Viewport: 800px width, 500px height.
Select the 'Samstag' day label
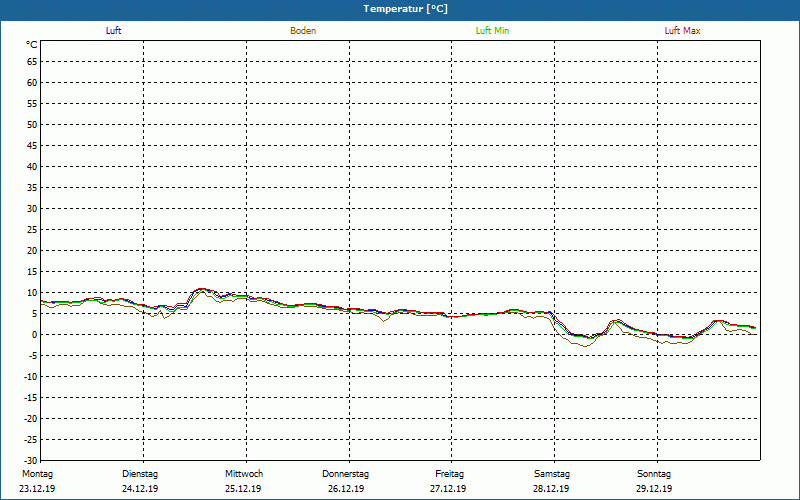point(552,474)
